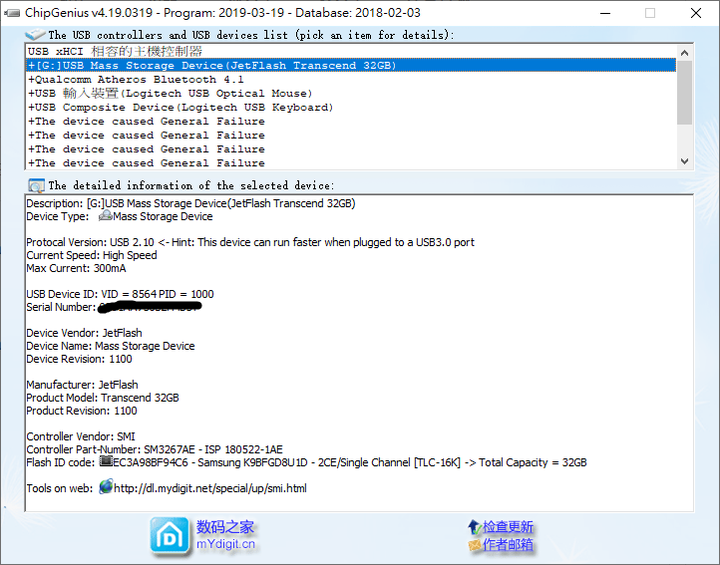Click the globe icon beside Tools on web
This screenshot has width=720, height=565.
pyautogui.click(x=106, y=486)
